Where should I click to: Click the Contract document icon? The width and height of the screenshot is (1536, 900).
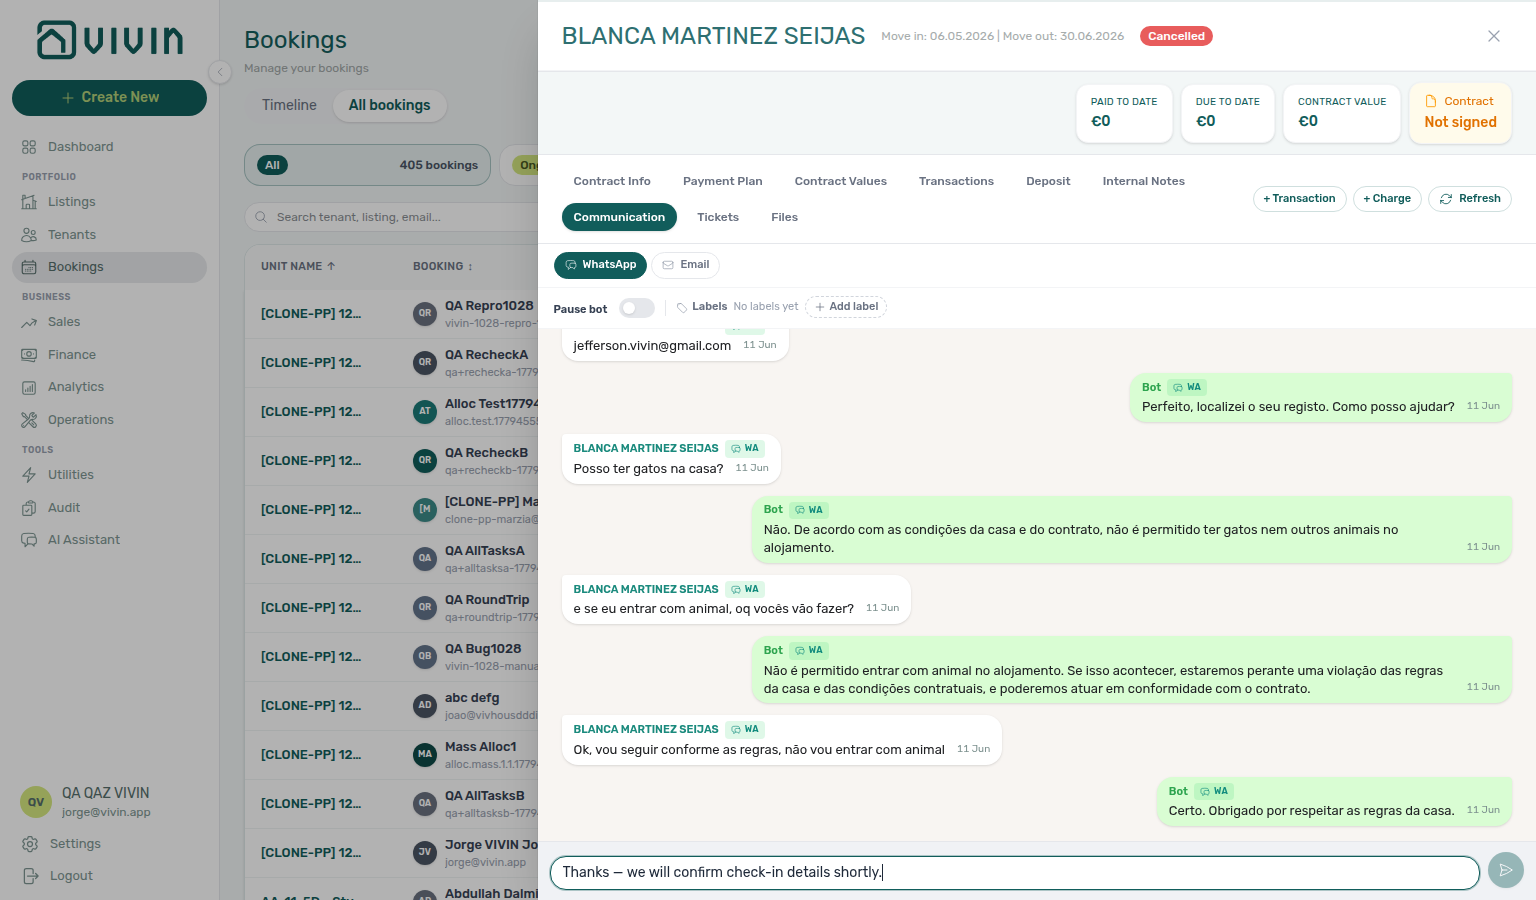coord(1431,101)
